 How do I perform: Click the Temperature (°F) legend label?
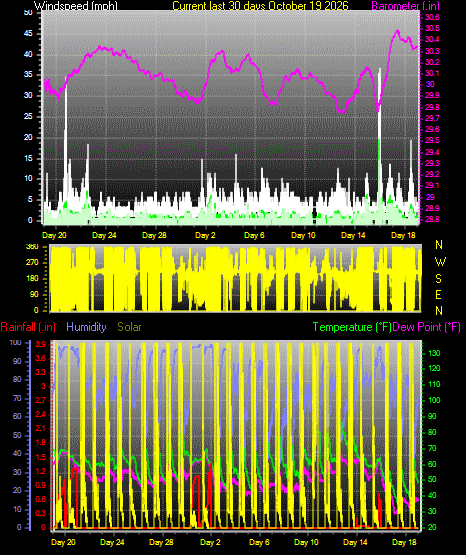(x=352, y=327)
